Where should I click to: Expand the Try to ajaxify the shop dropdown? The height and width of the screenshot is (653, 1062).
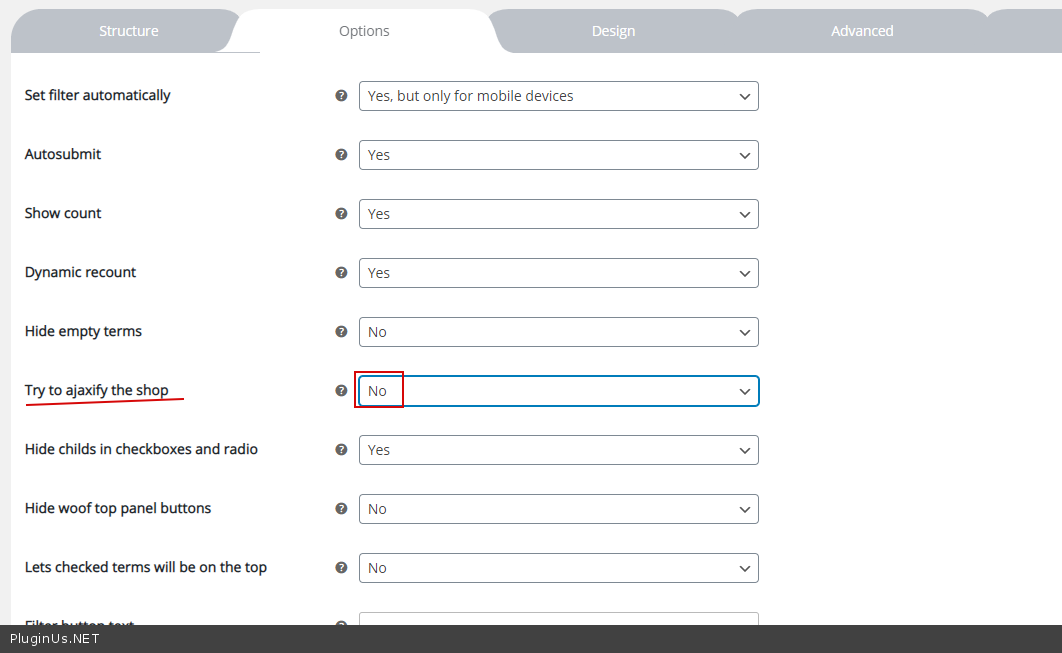558,391
